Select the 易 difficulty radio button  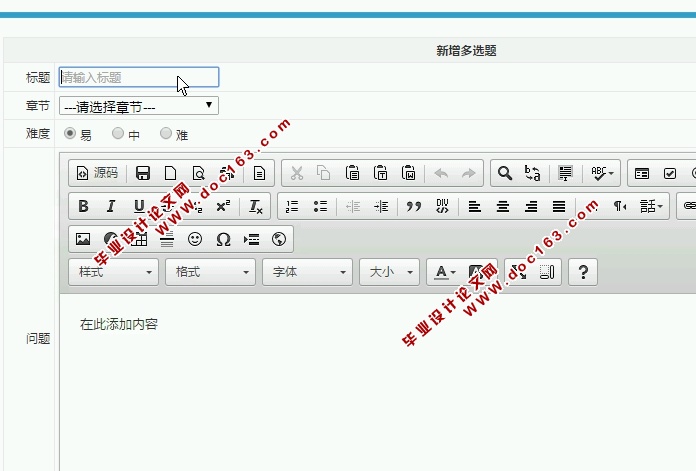pyautogui.click(x=70, y=133)
